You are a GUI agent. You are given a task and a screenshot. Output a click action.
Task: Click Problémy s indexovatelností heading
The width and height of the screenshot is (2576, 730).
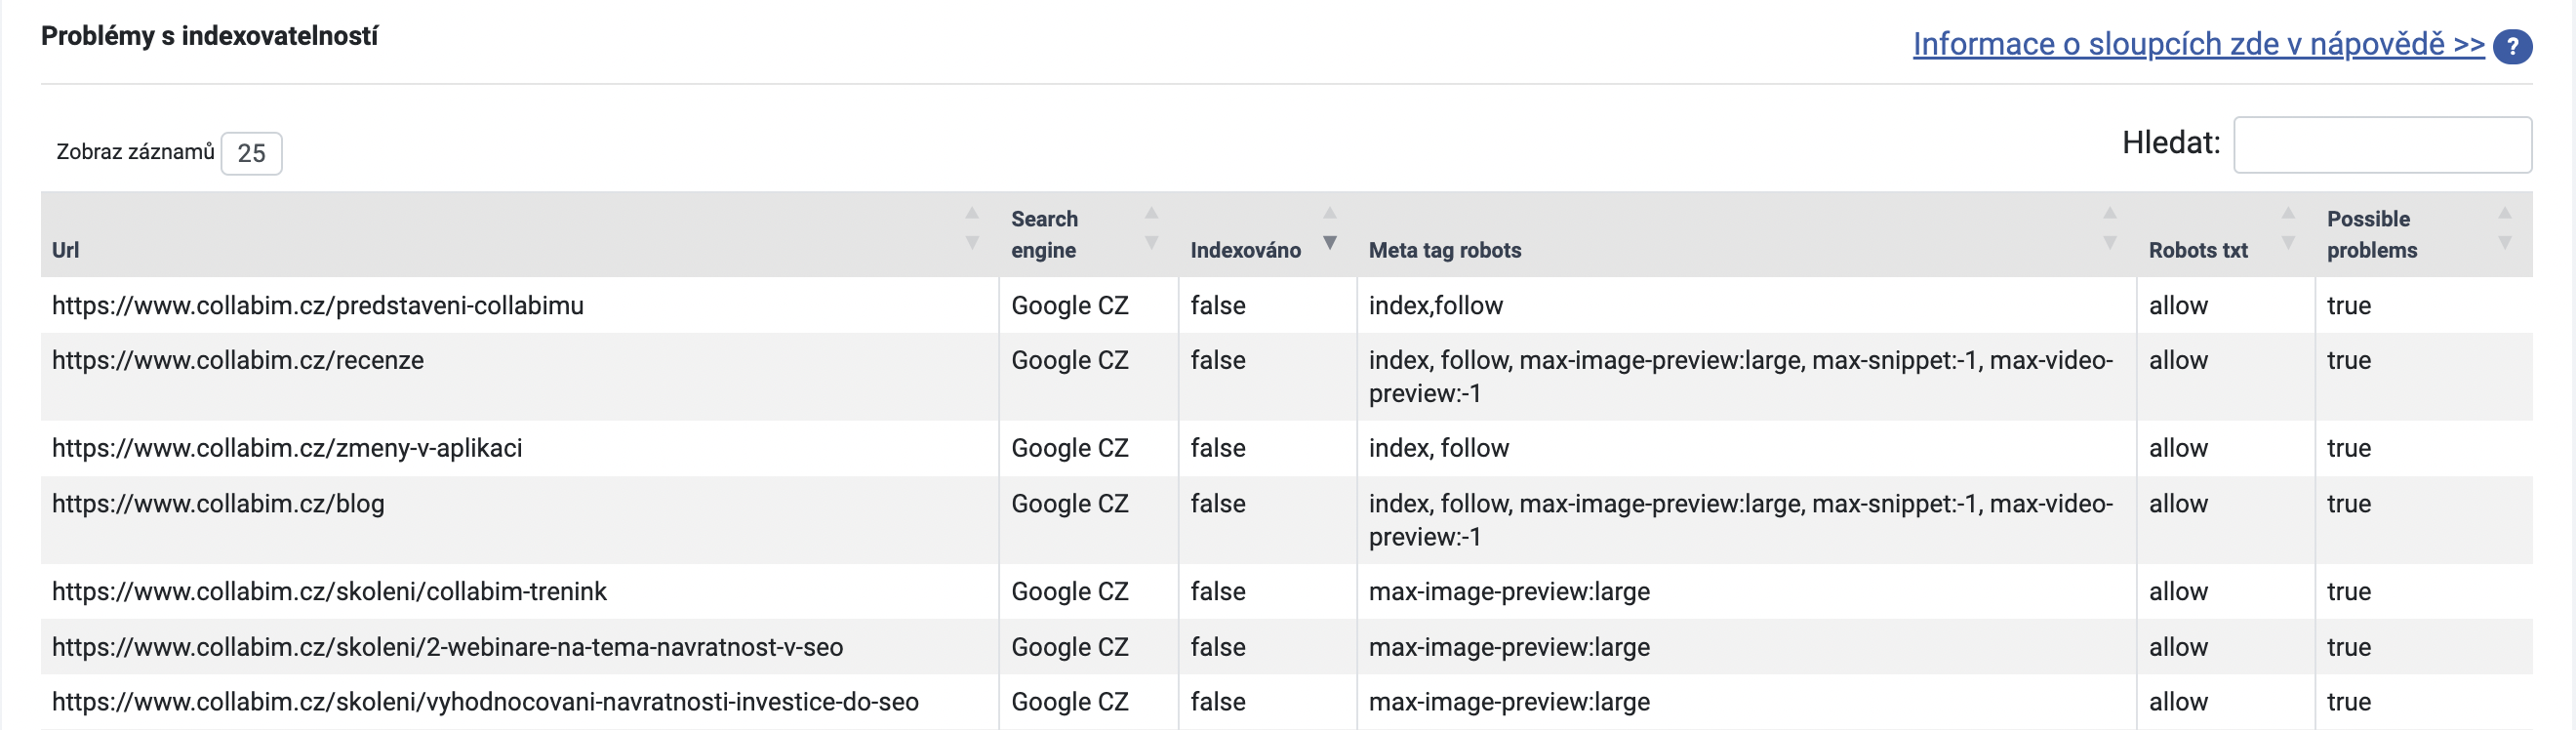pyautogui.click(x=209, y=36)
